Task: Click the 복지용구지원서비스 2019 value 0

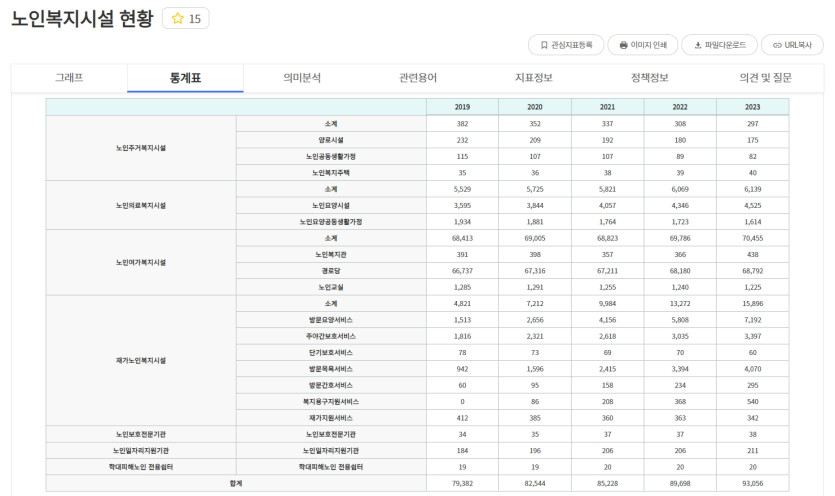Action: [x=462, y=402]
